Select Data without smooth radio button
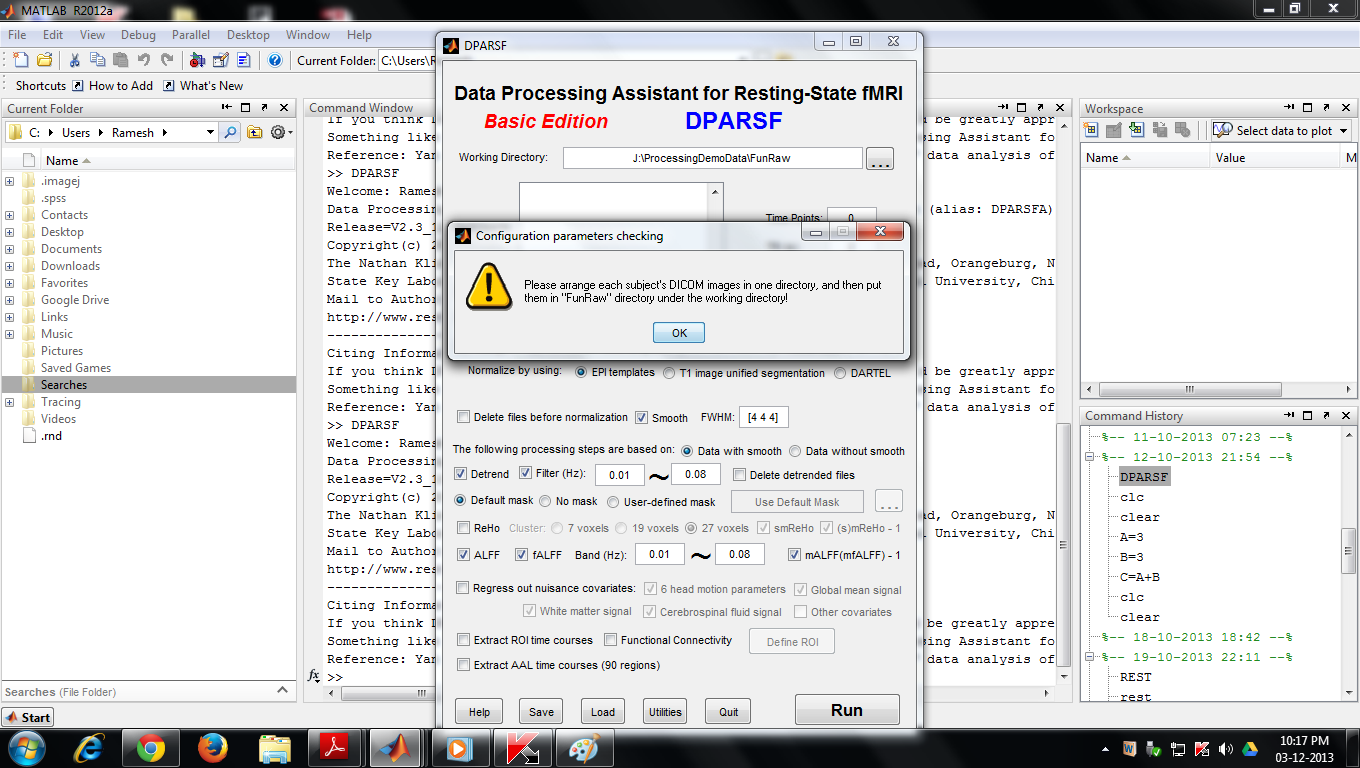Viewport: 1360px width, 768px height. coord(796,451)
